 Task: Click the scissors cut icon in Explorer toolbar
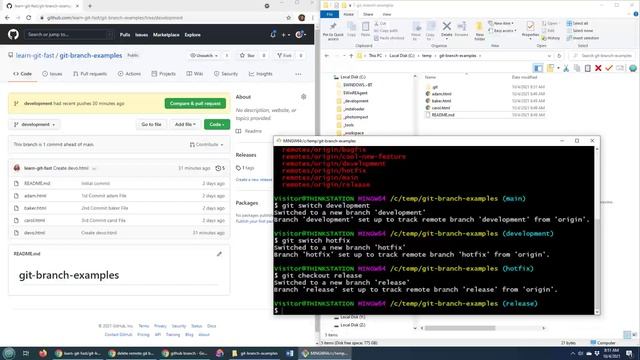coord(566,68)
